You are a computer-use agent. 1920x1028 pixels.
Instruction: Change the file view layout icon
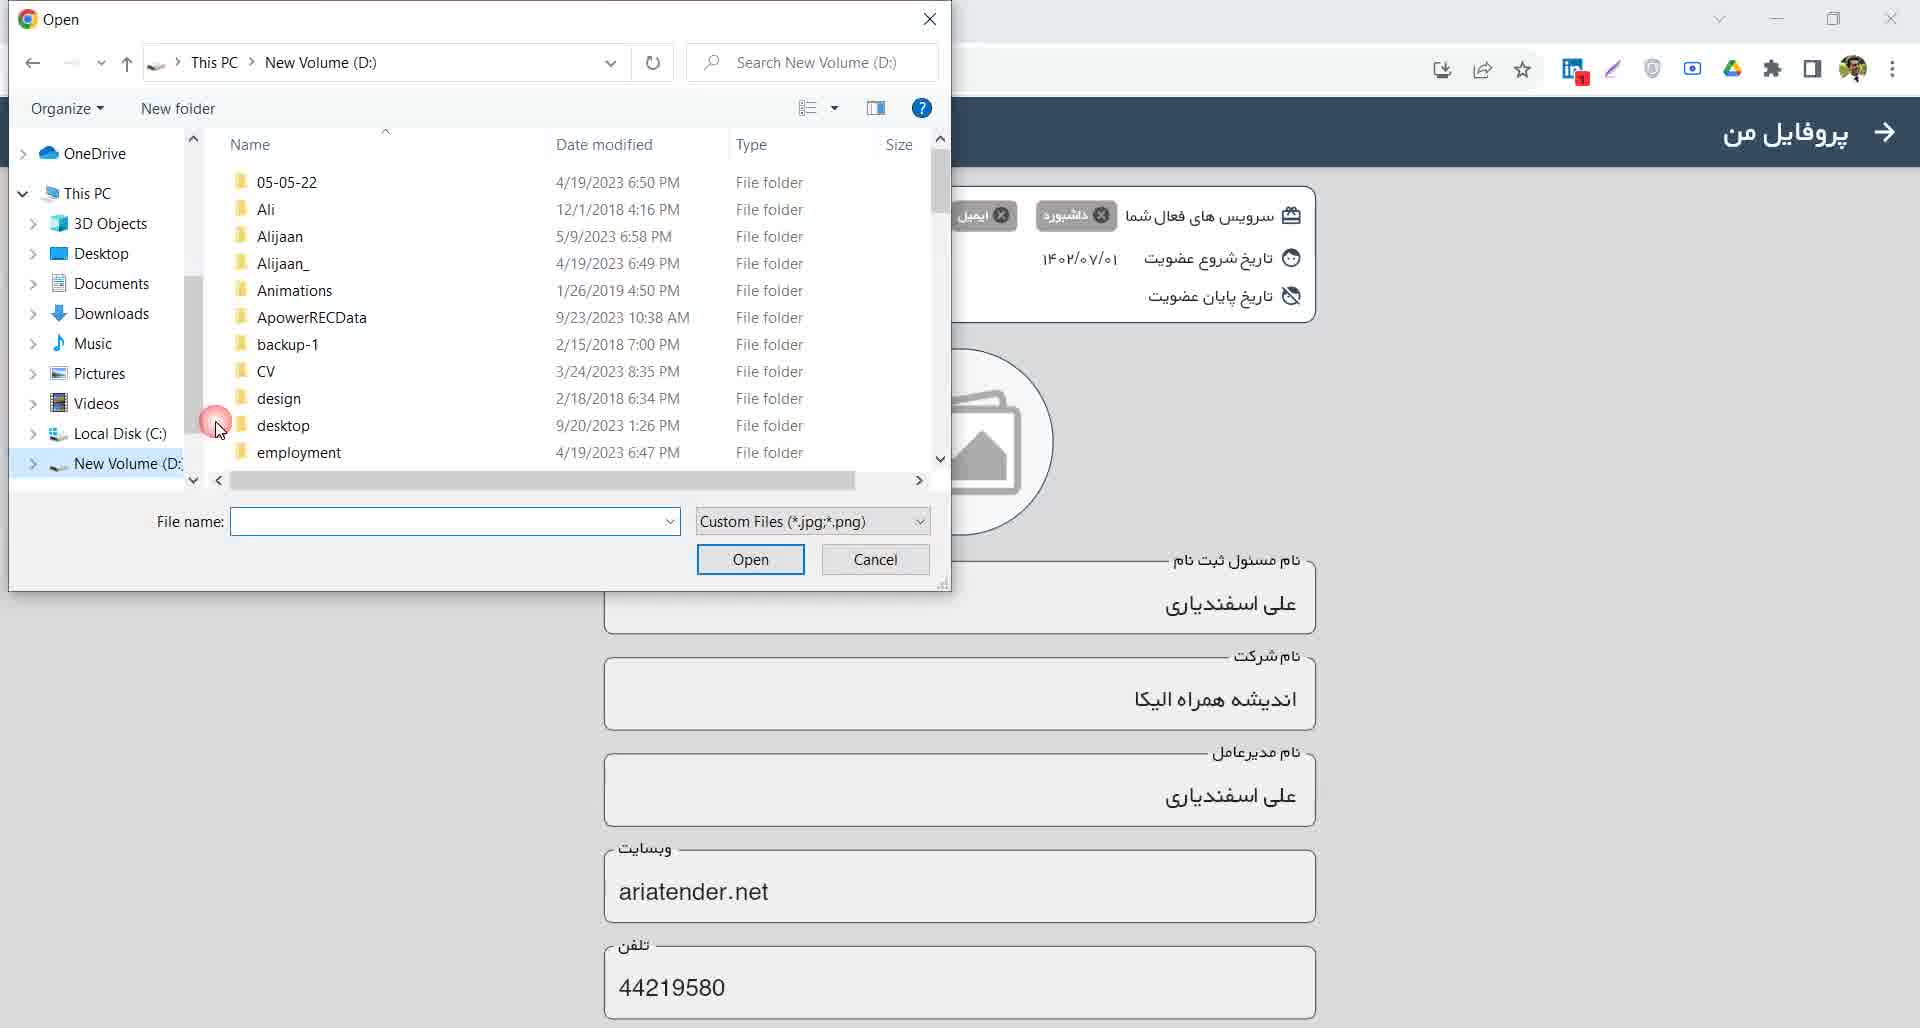[x=808, y=108]
